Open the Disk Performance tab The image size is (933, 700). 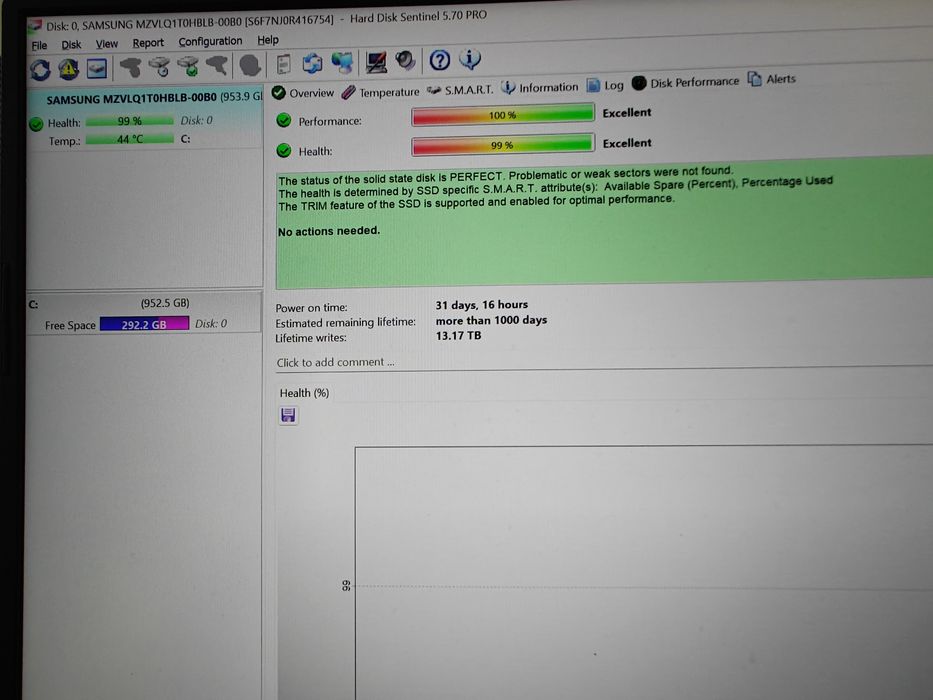click(x=685, y=83)
